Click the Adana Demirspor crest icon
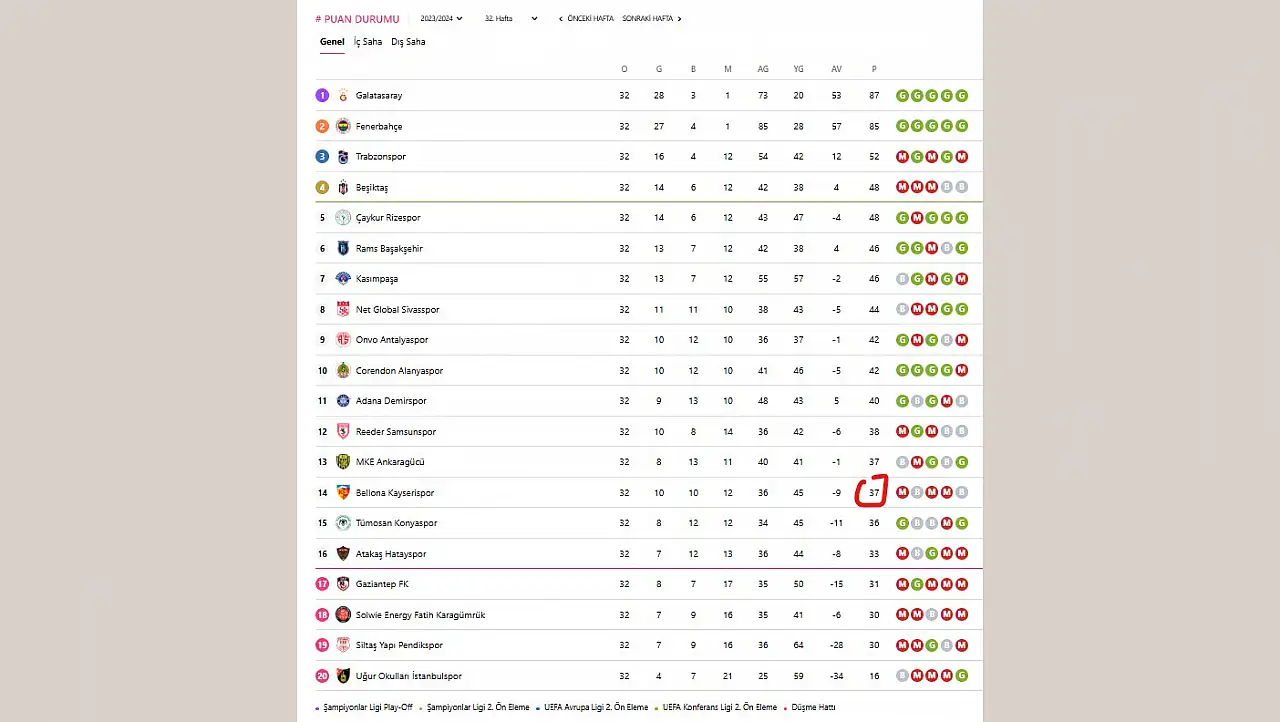1280x722 pixels. [343, 401]
